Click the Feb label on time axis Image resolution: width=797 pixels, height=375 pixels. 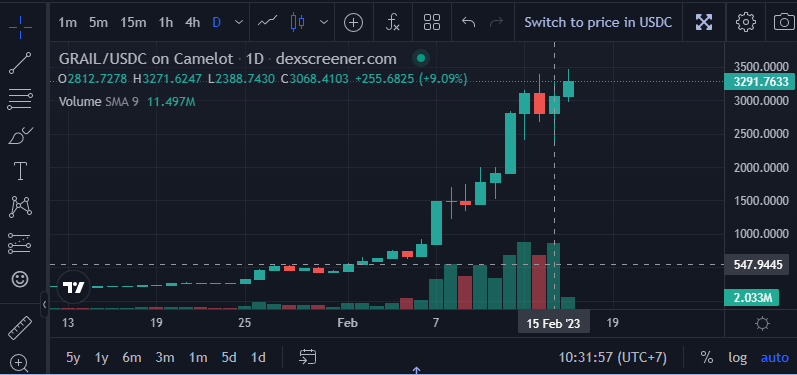(x=347, y=323)
